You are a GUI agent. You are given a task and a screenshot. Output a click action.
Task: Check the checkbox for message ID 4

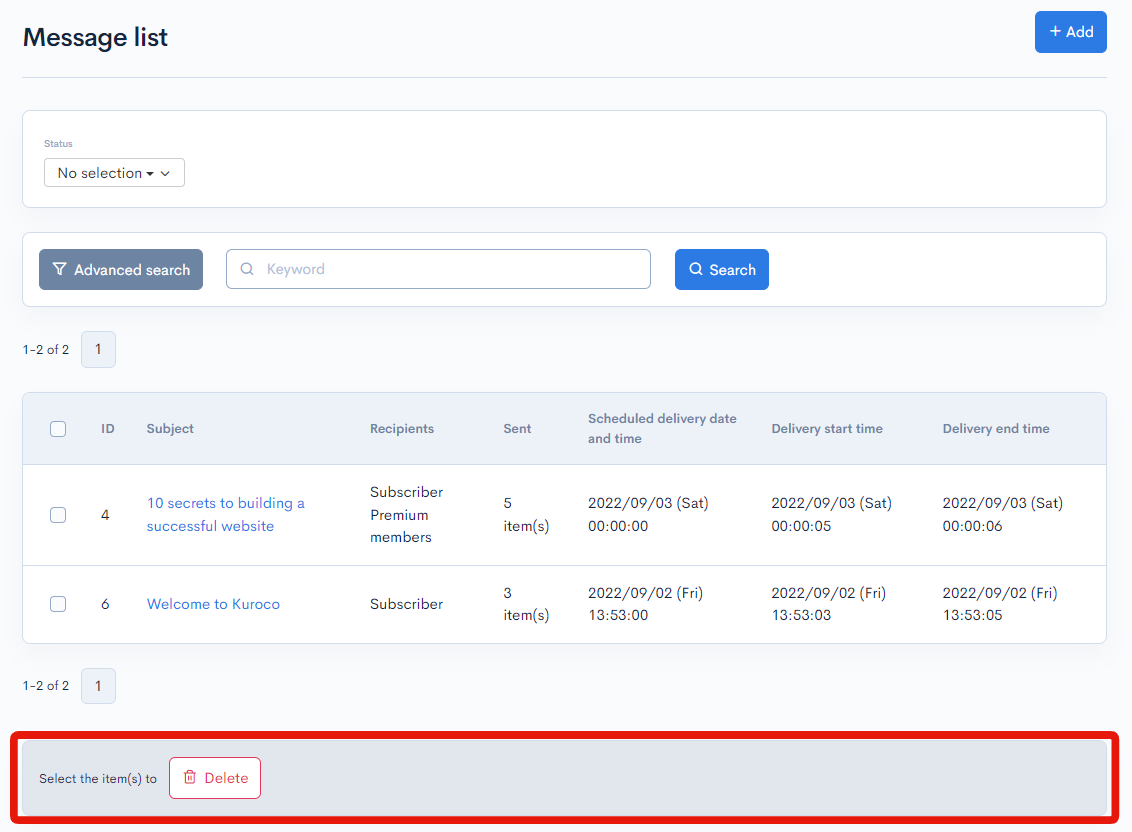tap(58, 514)
